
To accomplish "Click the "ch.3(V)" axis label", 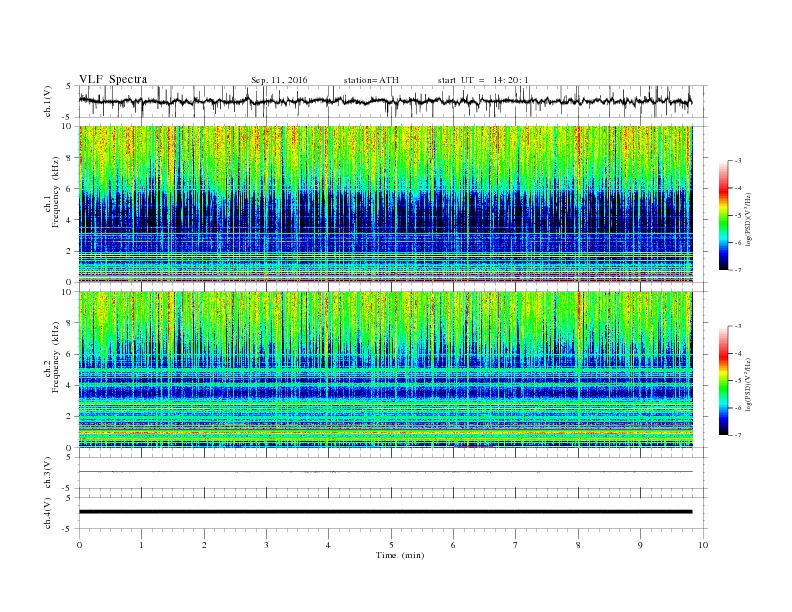I will tap(48, 473).
